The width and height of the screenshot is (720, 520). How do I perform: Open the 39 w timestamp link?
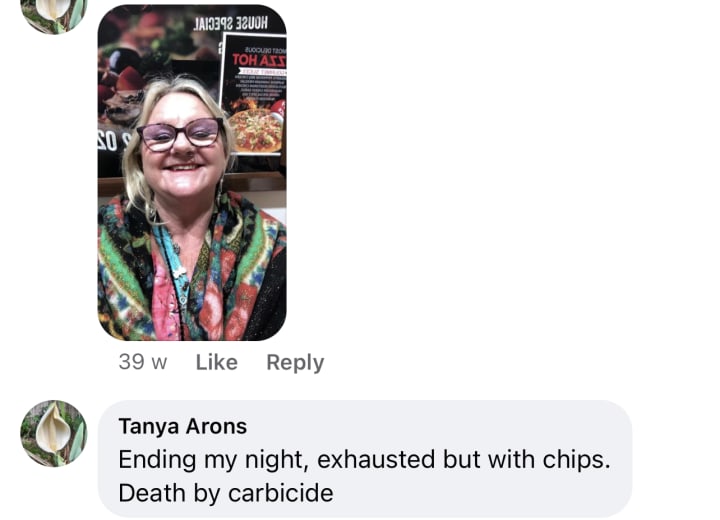[x=143, y=362]
